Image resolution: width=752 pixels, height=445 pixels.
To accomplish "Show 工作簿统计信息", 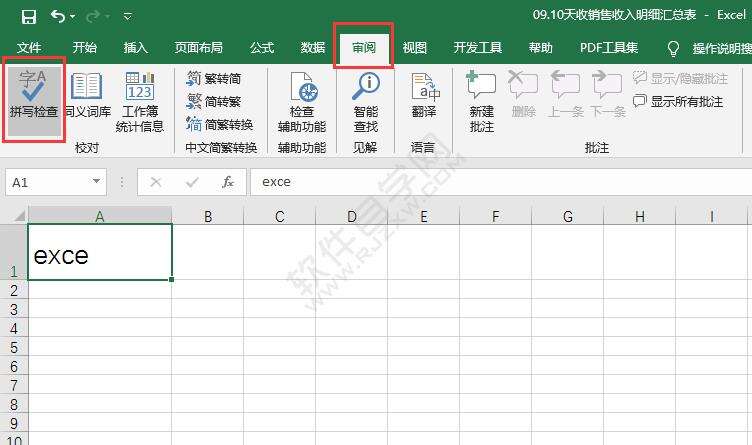I will point(140,102).
